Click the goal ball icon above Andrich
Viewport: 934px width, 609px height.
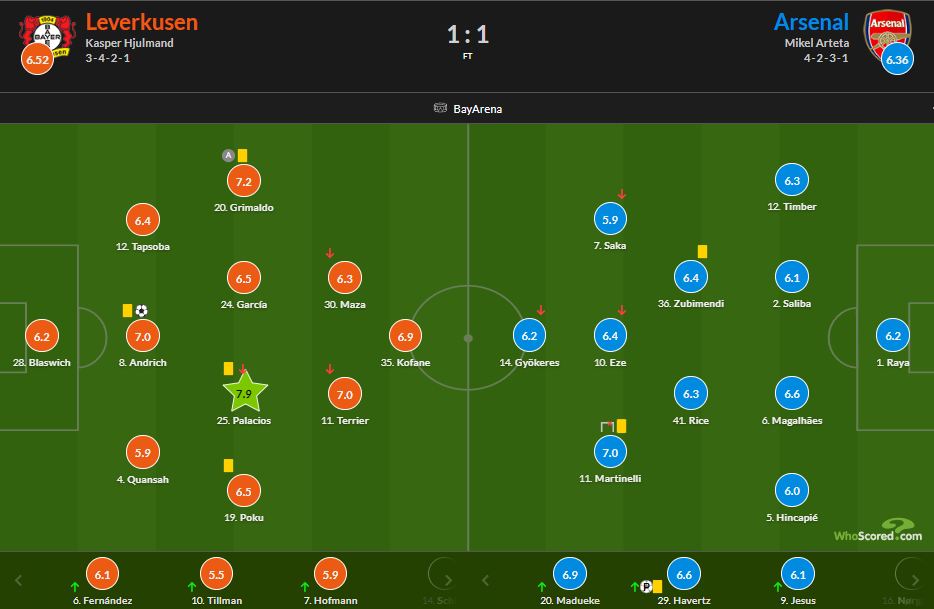click(141, 311)
